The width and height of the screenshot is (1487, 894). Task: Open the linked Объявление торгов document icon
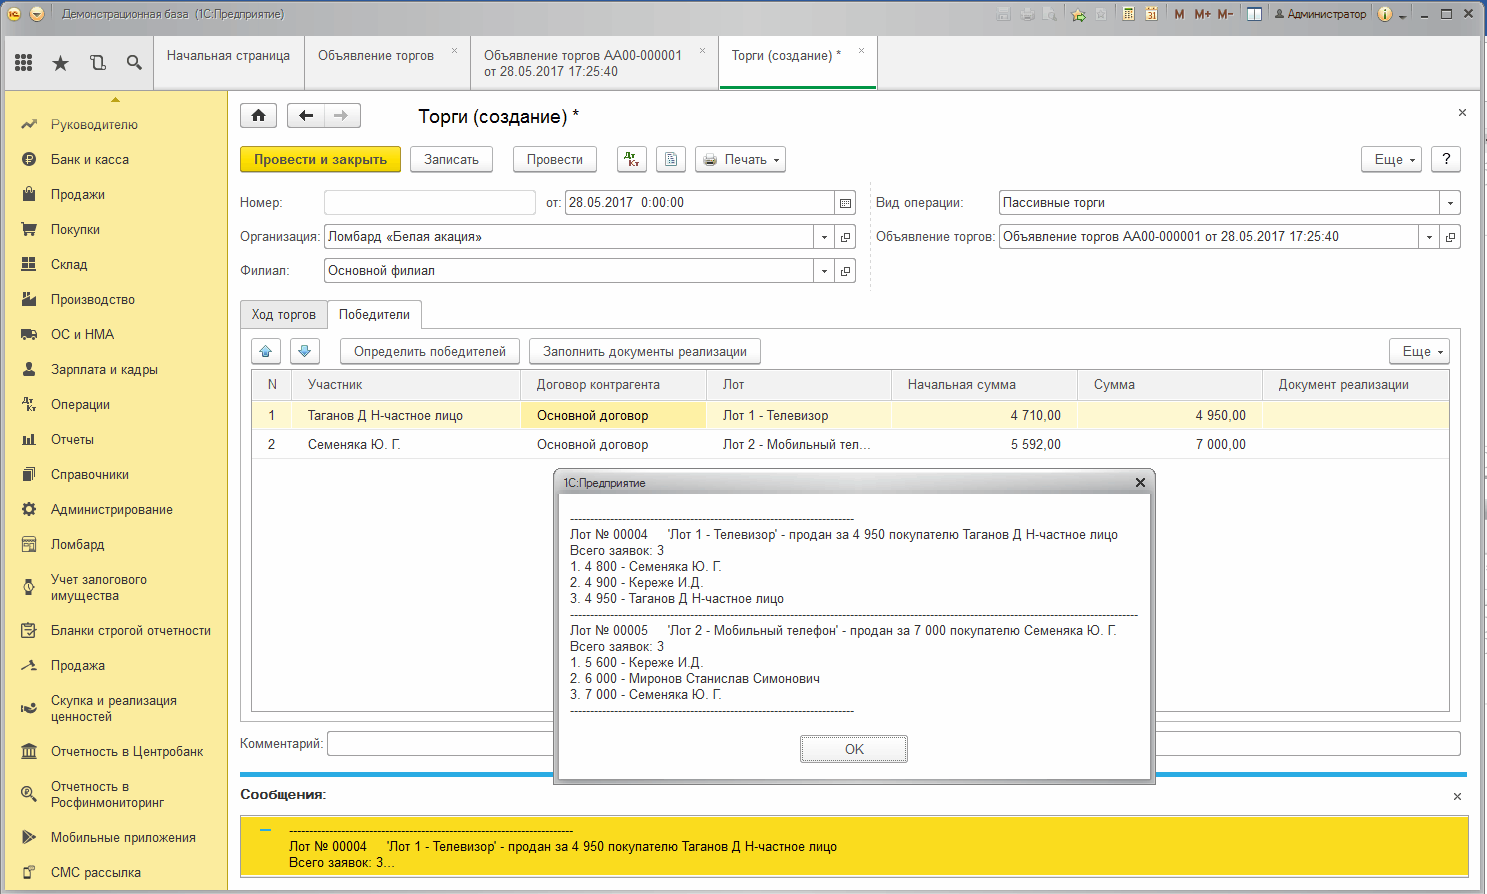[x=1451, y=237]
